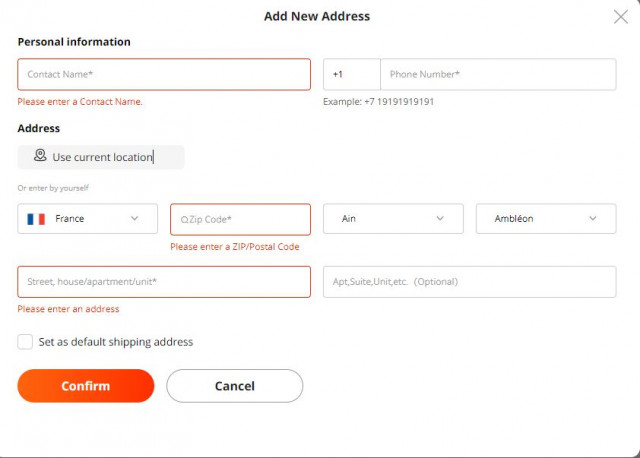This screenshot has height=458, width=640.
Task: Click the Contact Name input field
Action: (x=164, y=74)
